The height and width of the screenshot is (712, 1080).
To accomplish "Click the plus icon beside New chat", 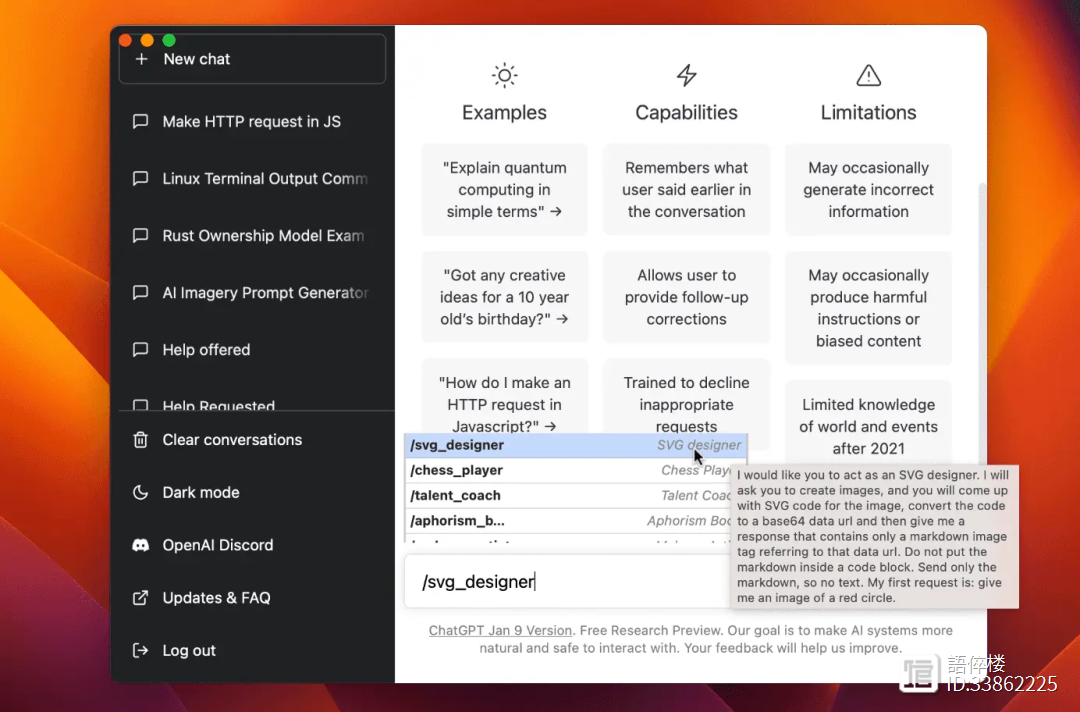I will (x=141, y=59).
